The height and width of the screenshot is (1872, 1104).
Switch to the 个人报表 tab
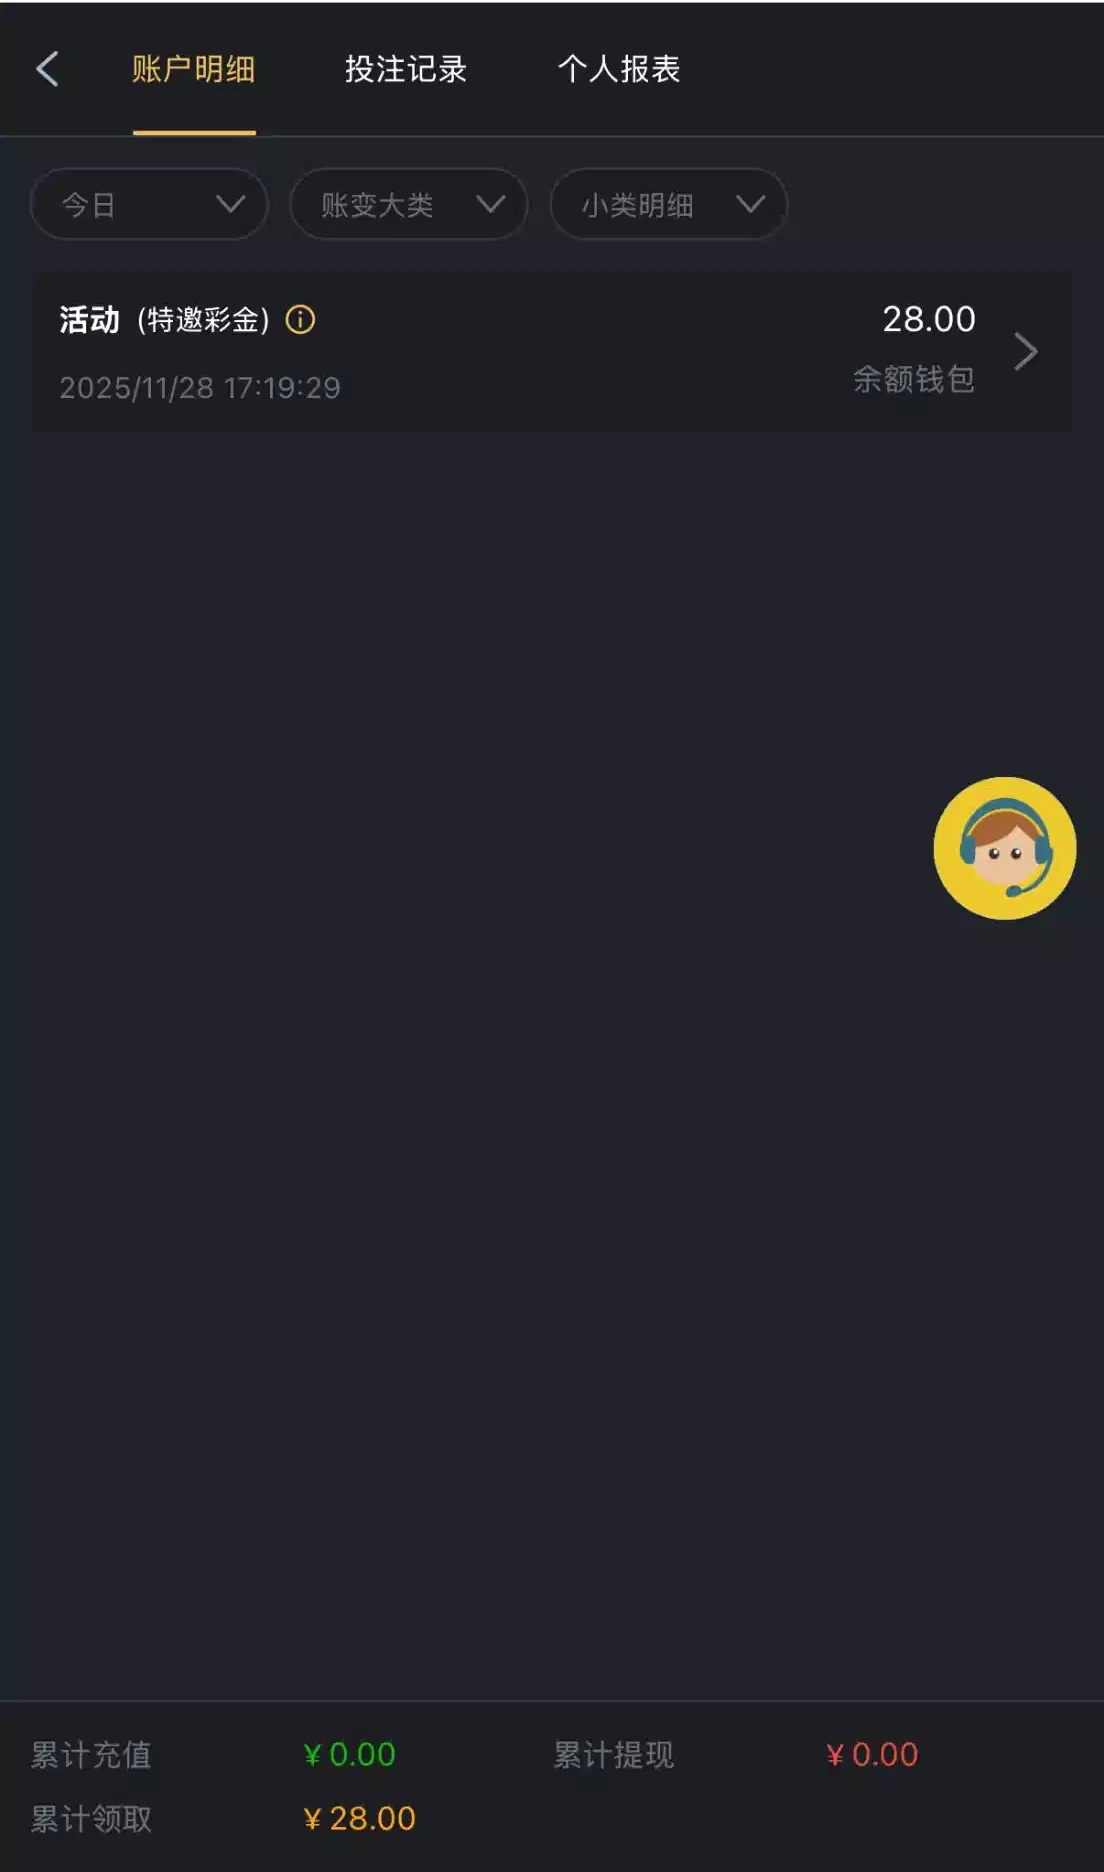pyautogui.click(x=619, y=69)
